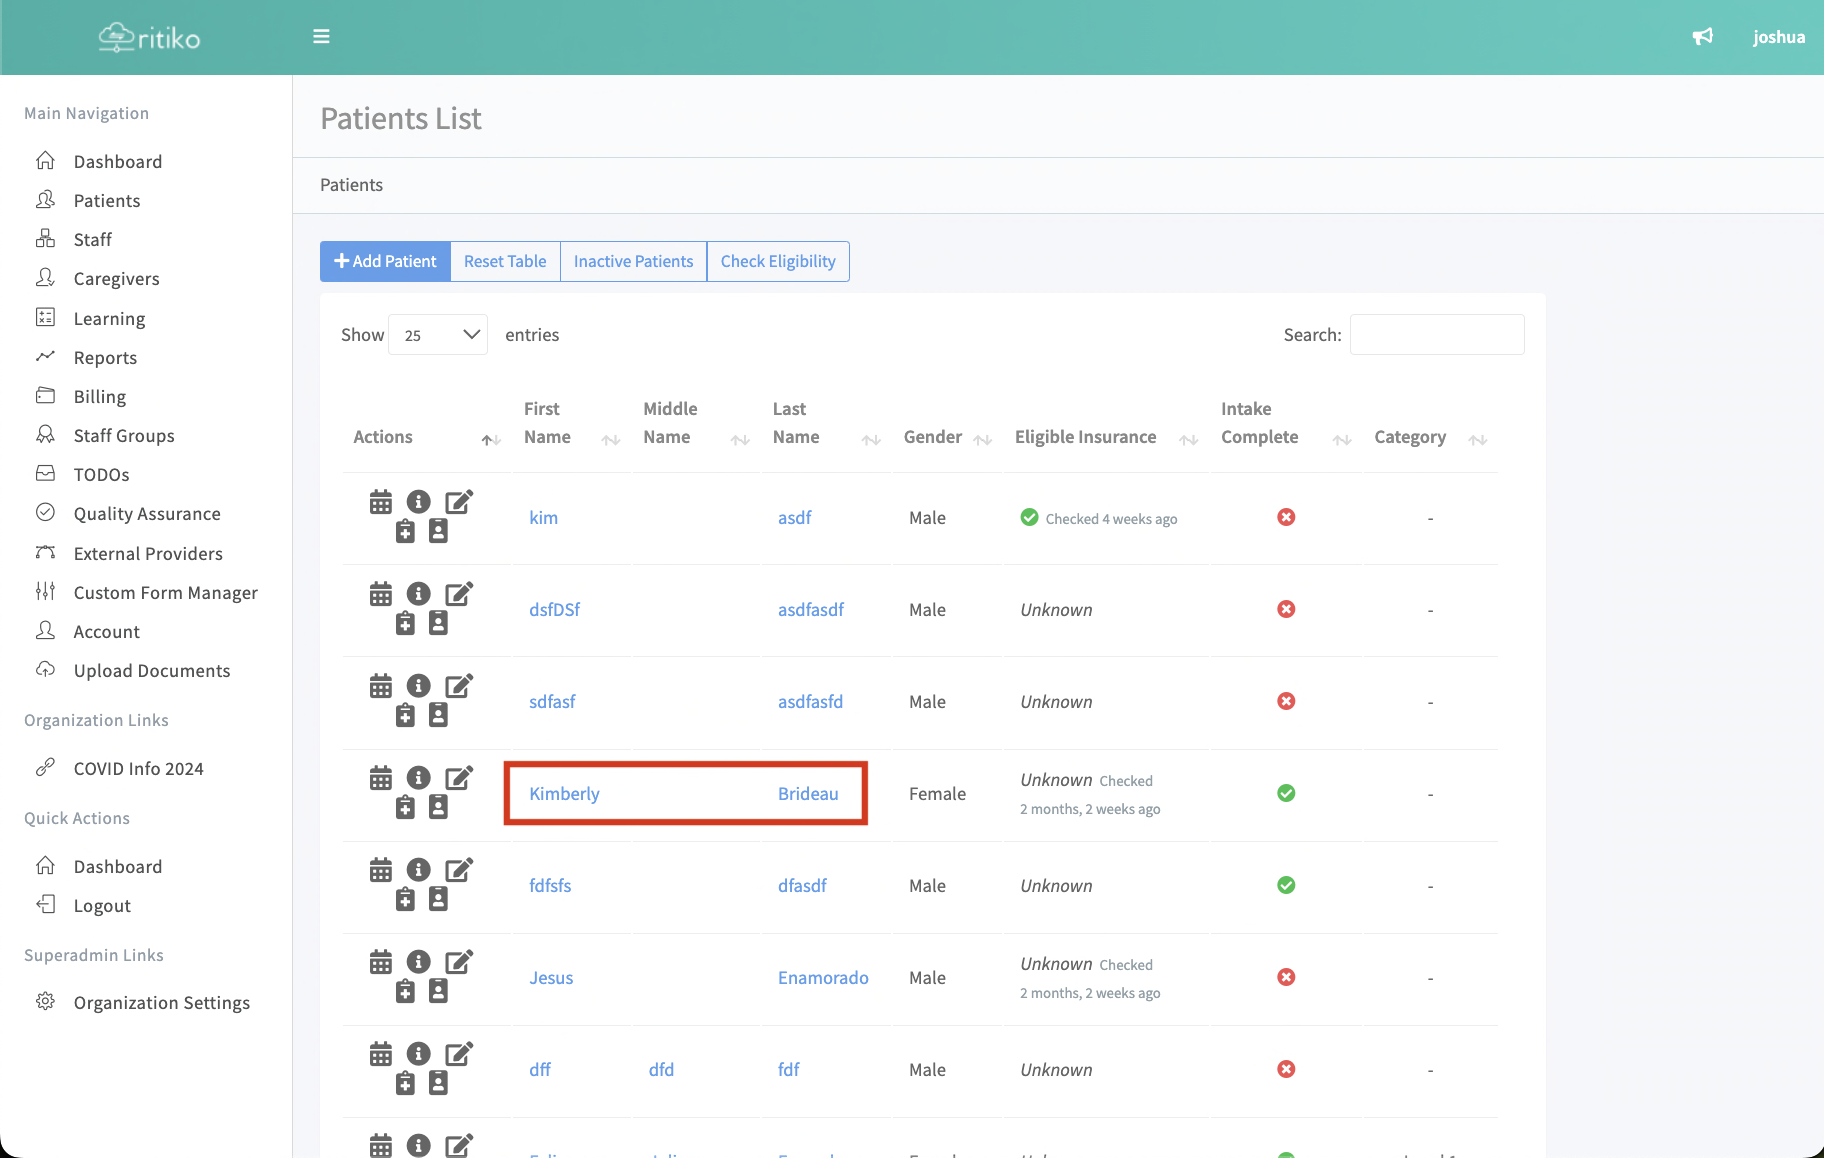Screen dimensions: 1824x1158
Task: Click edit icon in the dff row
Action: (x=459, y=1054)
